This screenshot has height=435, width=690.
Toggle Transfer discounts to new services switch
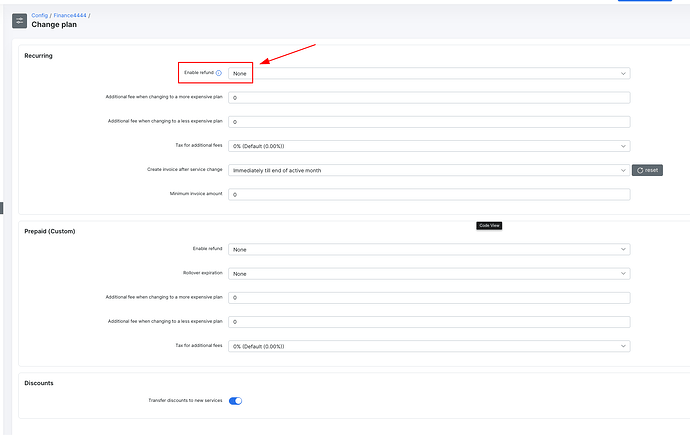point(236,401)
